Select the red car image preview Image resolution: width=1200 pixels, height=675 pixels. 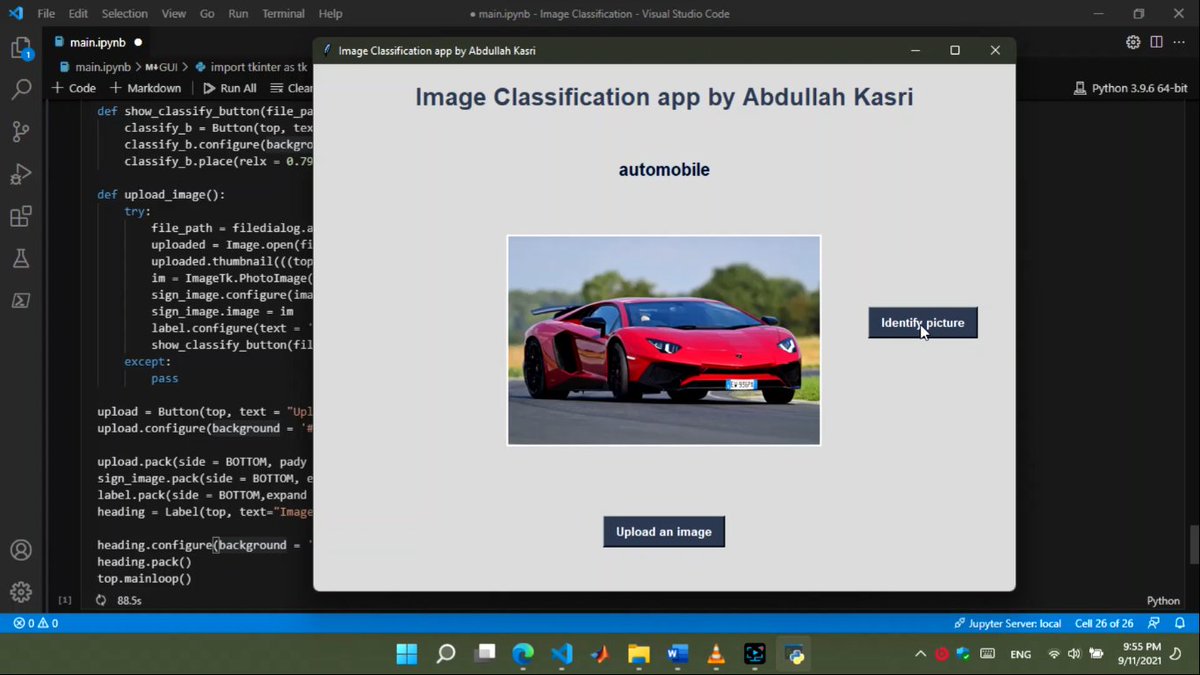[x=663, y=339]
